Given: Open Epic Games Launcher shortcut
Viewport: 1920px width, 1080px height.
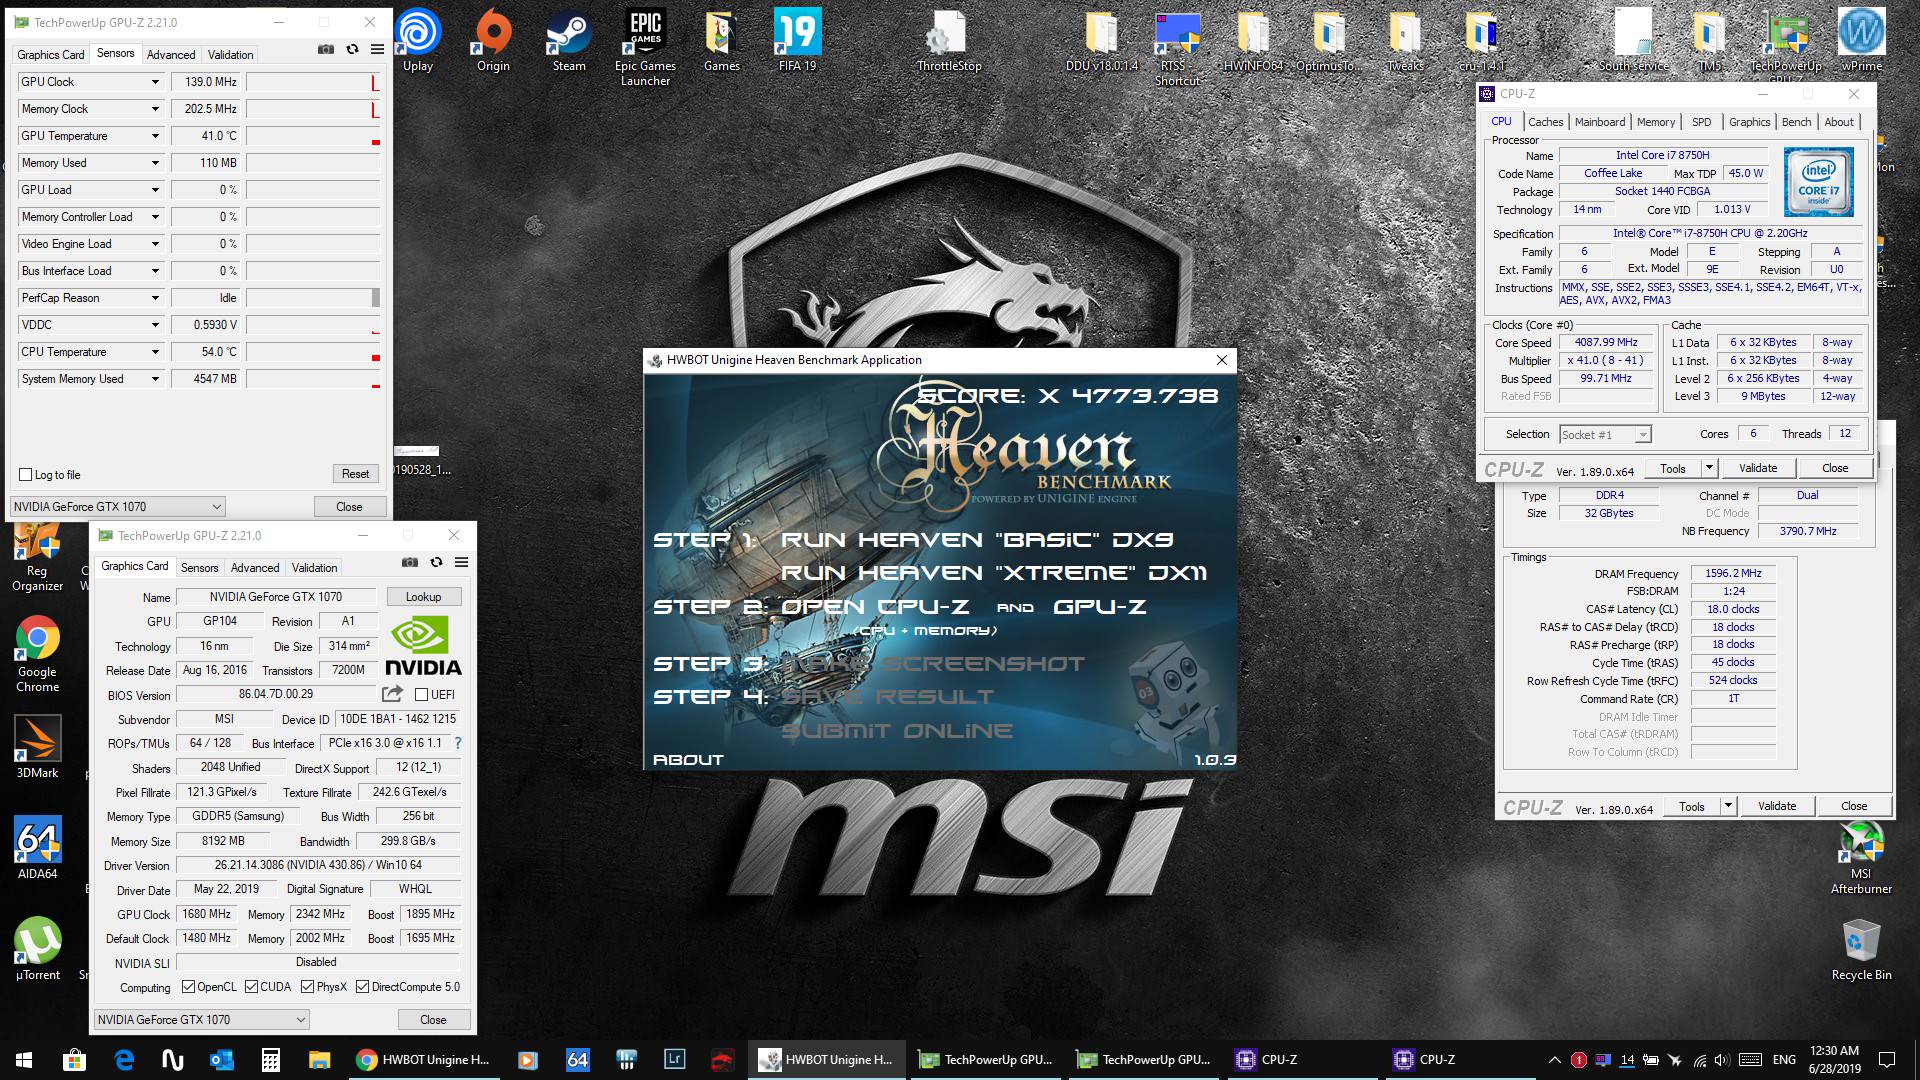Looking at the screenshot, I should (645, 47).
